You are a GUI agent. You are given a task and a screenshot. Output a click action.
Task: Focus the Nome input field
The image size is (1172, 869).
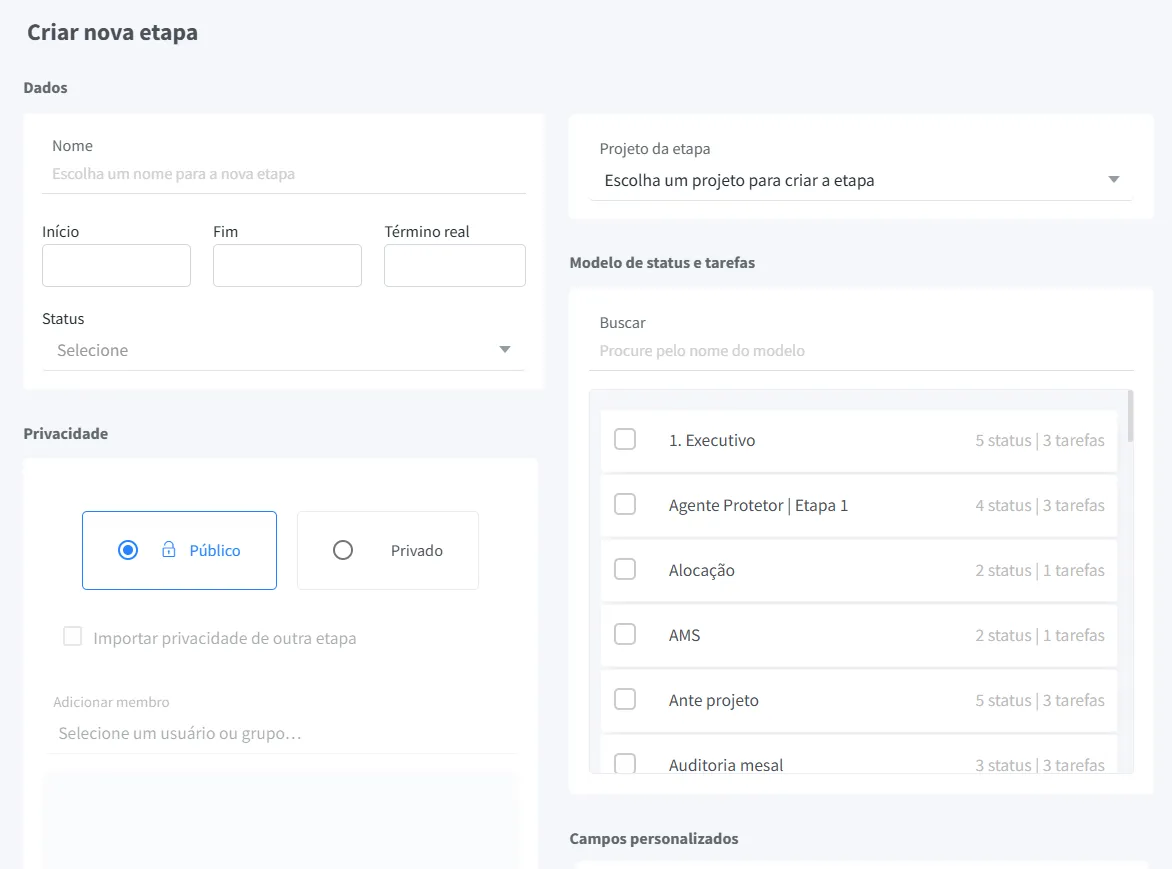point(284,174)
